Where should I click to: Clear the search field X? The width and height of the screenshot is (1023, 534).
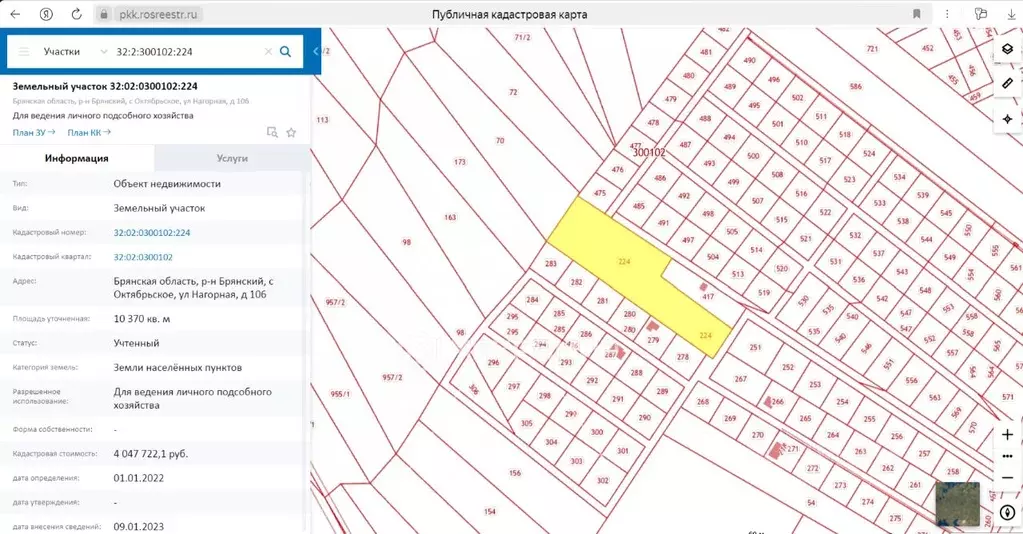point(268,52)
